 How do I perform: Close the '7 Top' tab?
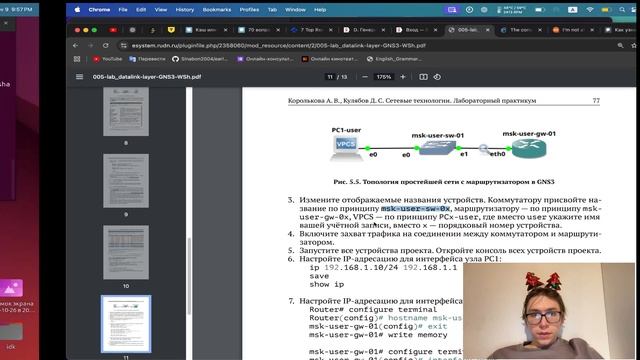point(331,30)
